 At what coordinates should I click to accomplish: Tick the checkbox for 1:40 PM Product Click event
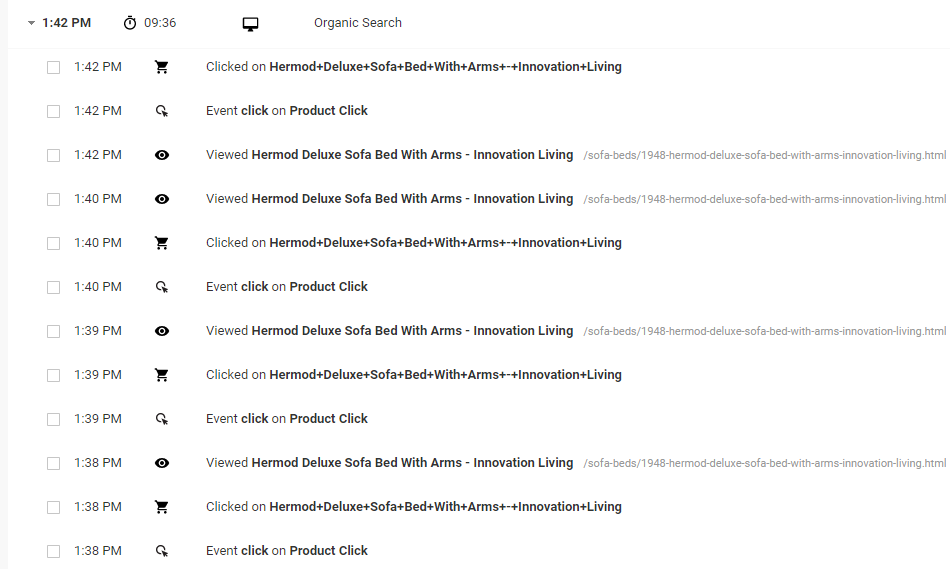point(53,287)
